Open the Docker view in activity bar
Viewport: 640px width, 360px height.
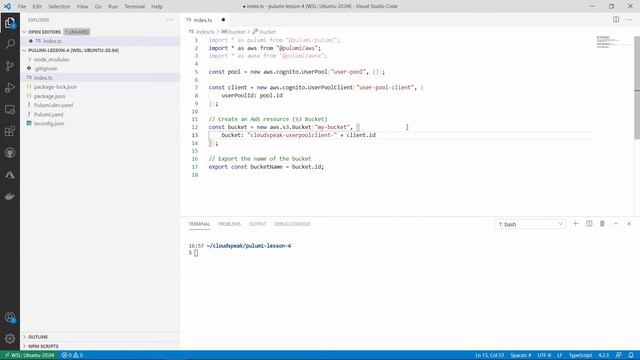(10, 196)
